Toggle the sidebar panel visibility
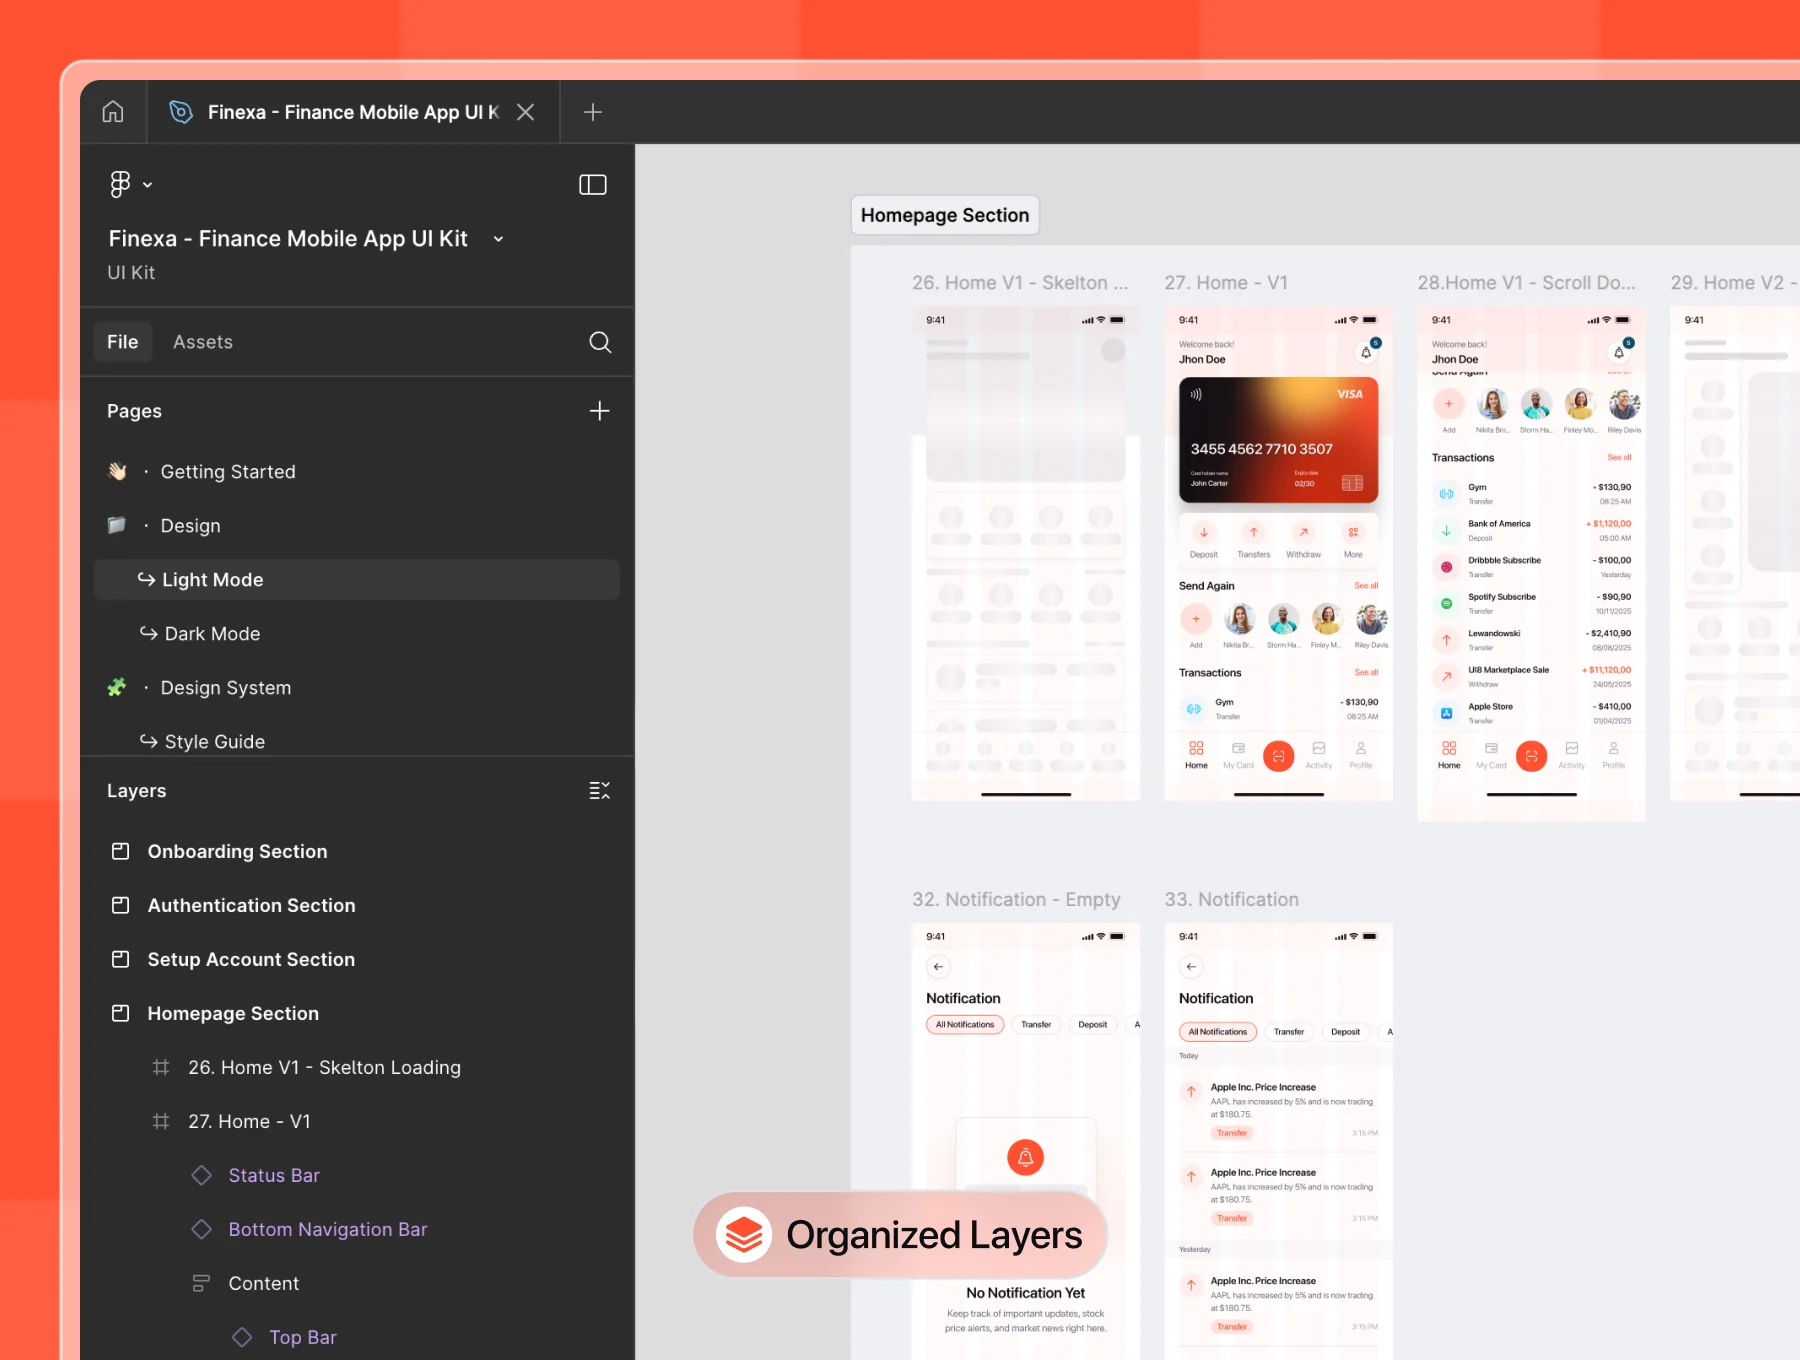1800x1360 pixels. (593, 184)
